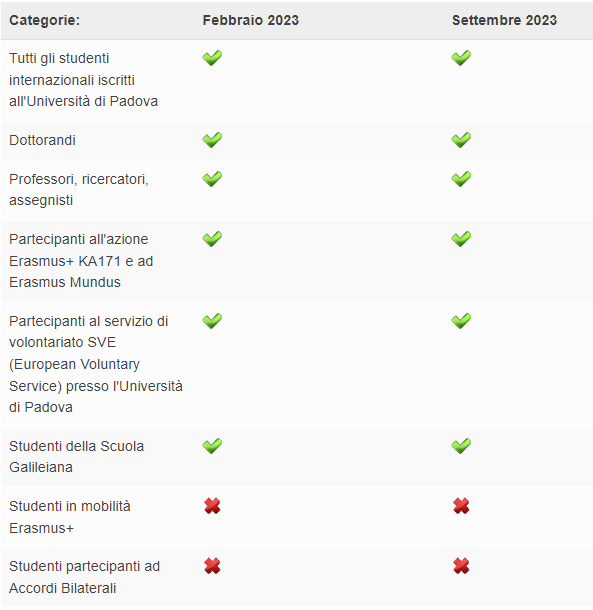Click the Febbraio 2023 checkmark for Dottorandi
This screenshot has height=610, width=593.
212,140
